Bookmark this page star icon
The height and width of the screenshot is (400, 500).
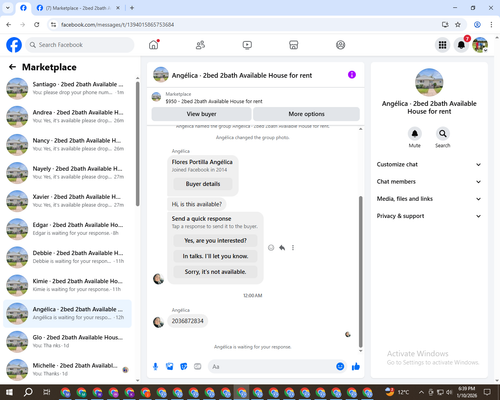458,25
